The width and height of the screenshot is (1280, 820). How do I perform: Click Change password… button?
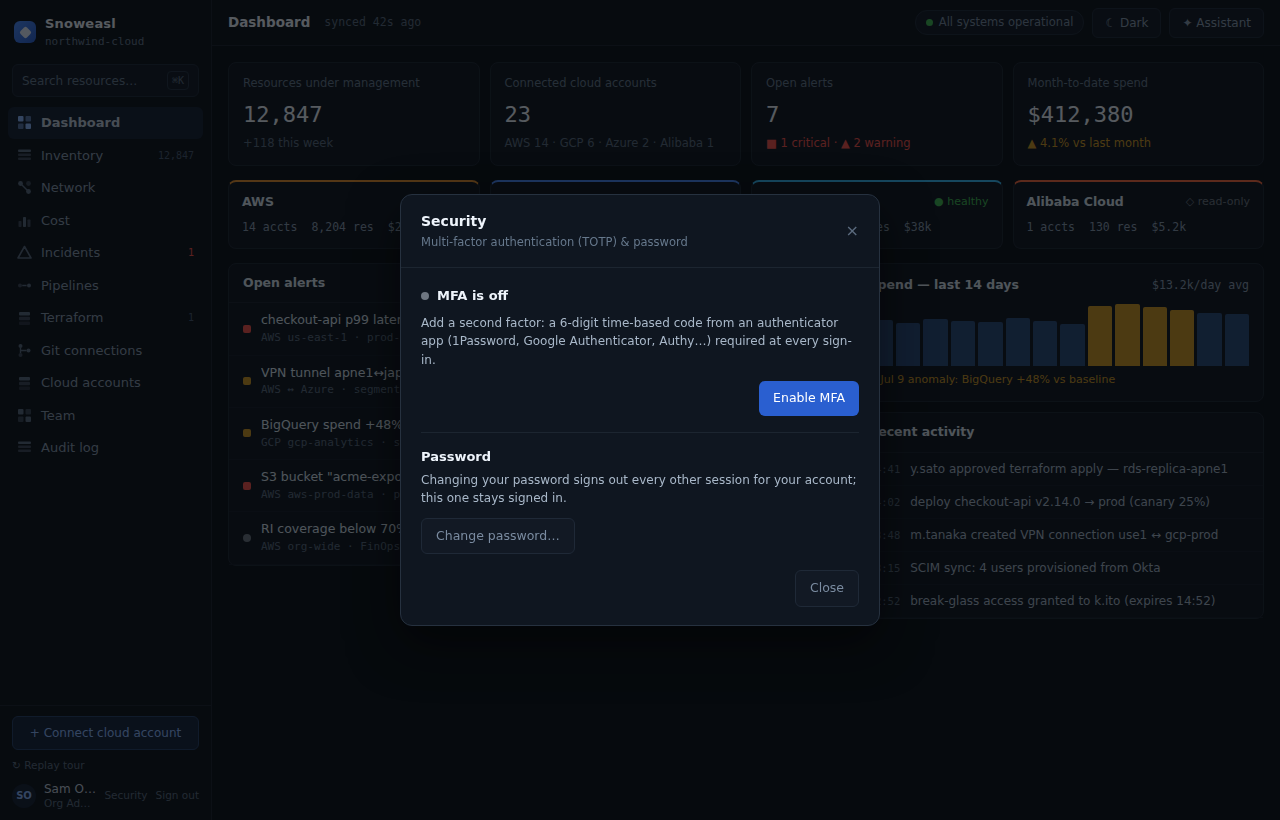498,536
